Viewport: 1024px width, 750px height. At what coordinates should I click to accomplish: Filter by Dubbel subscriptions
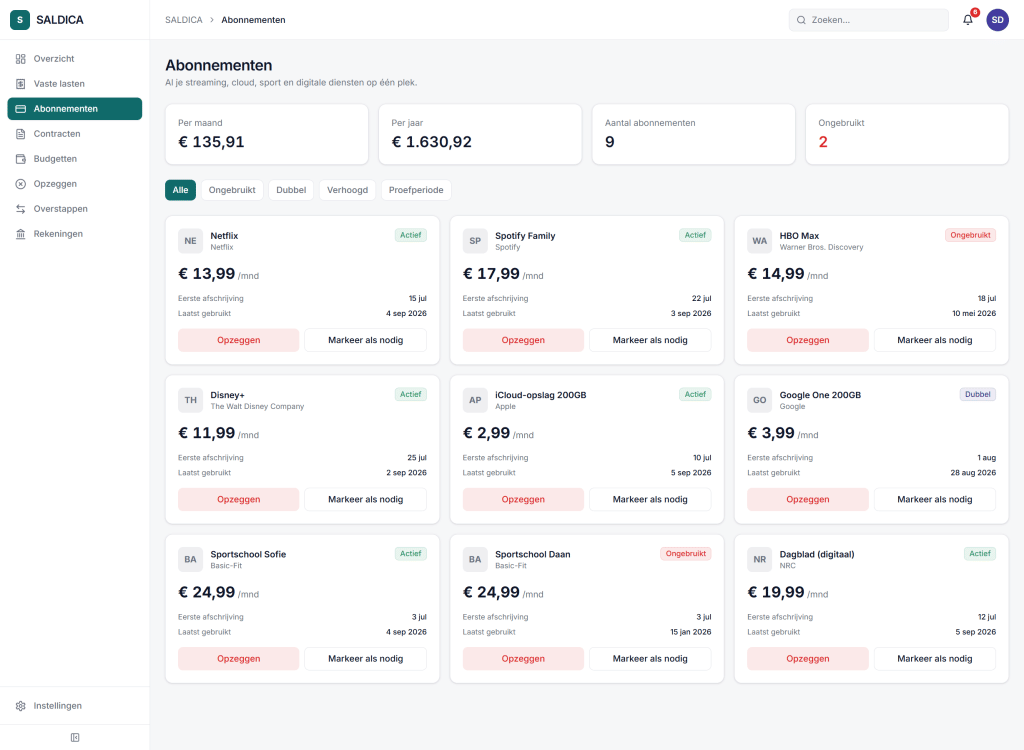point(291,190)
